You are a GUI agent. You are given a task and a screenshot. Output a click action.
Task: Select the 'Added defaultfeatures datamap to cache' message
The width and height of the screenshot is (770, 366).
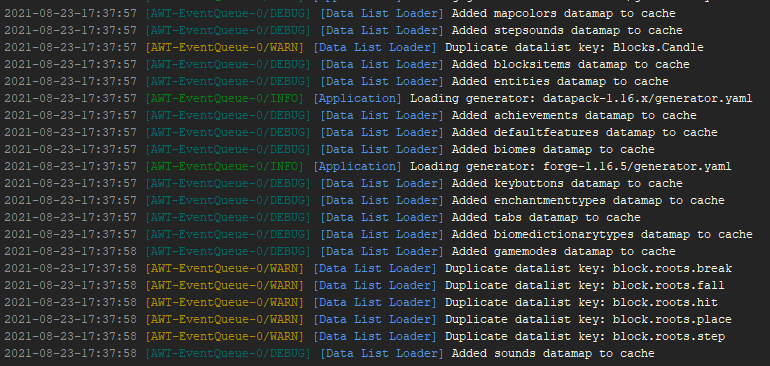[x=584, y=133]
